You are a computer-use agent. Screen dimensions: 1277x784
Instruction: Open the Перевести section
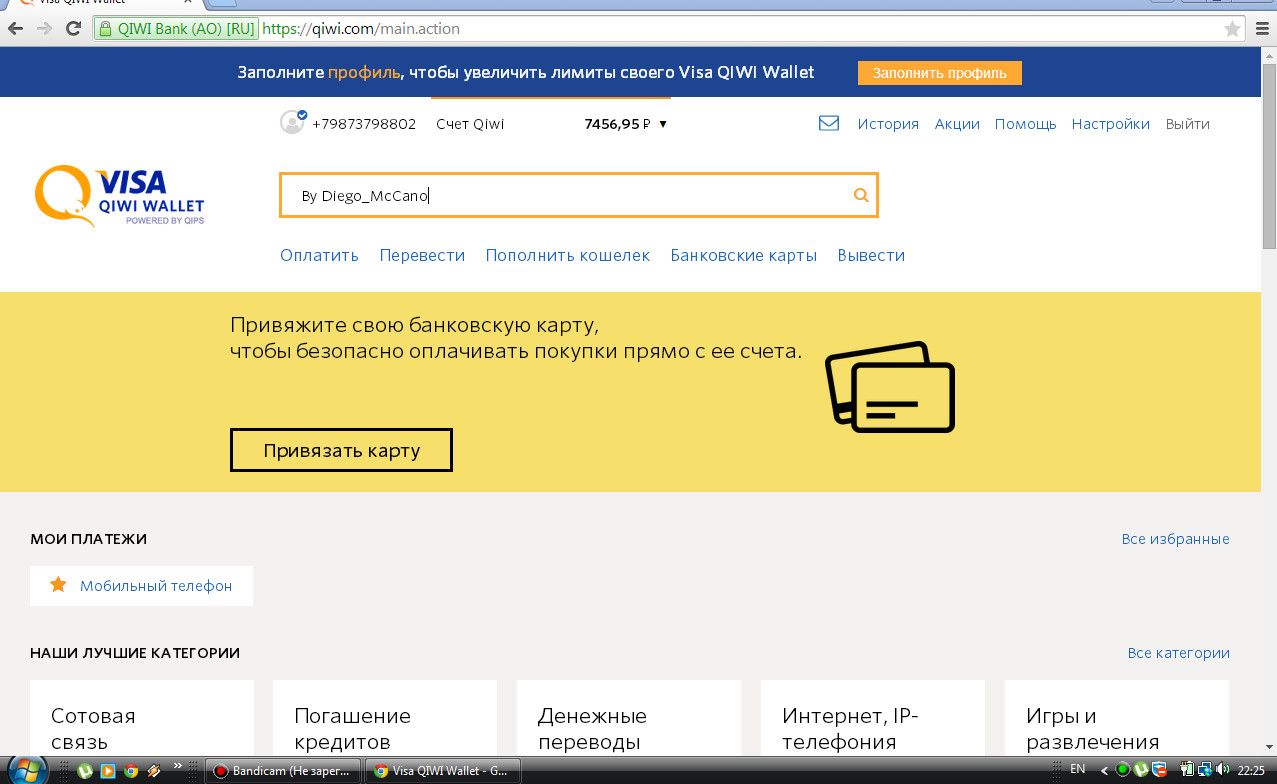(422, 255)
